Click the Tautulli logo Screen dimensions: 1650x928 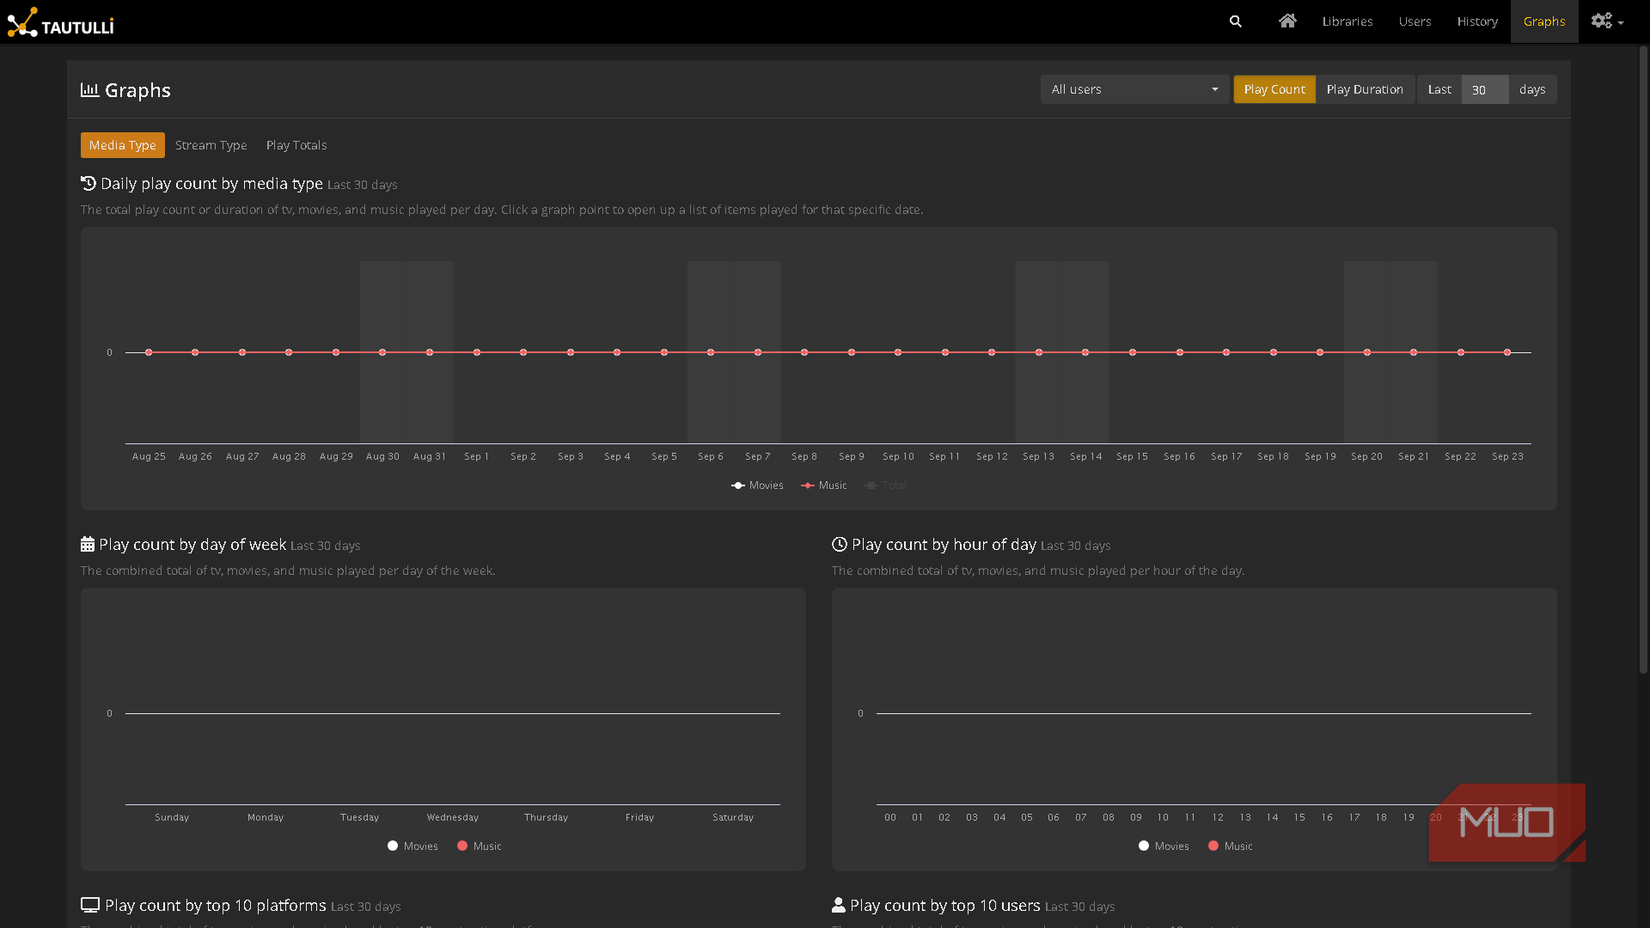[61, 22]
